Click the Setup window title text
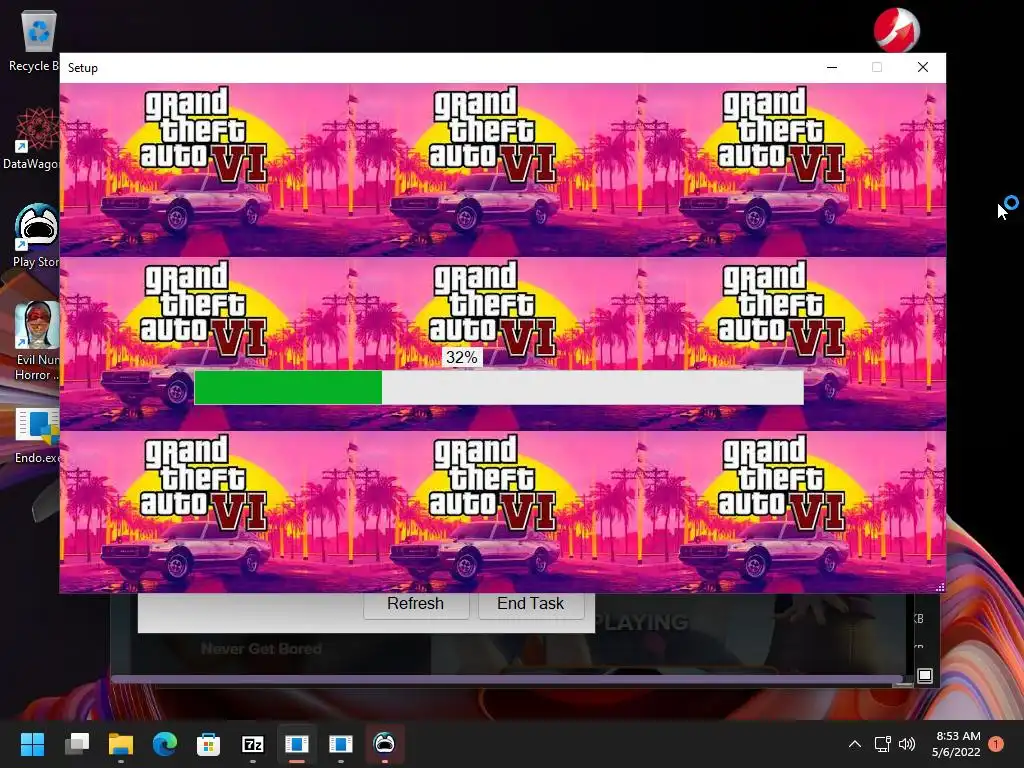Image resolution: width=1024 pixels, height=768 pixels. [x=83, y=68]
